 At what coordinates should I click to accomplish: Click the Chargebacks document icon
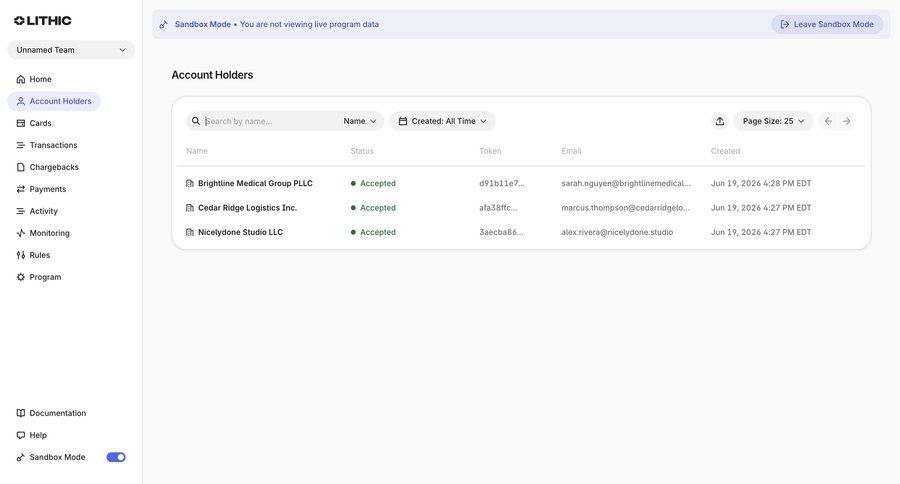(x=21, y=167)
